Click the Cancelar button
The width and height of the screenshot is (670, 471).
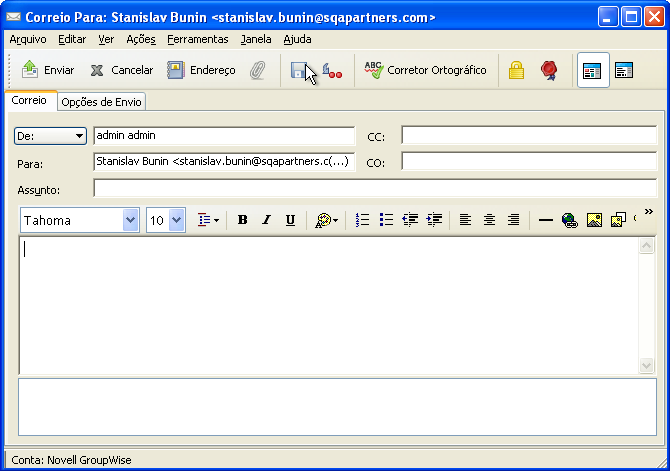pyautogui.click(x=121, y=70)
